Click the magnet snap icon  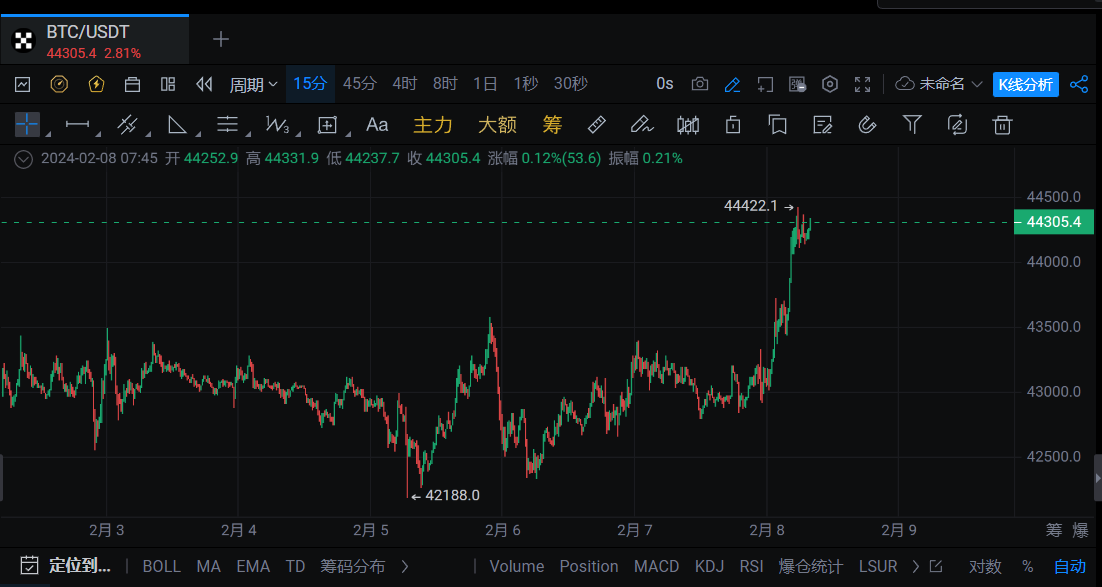[x=867, y=125]
